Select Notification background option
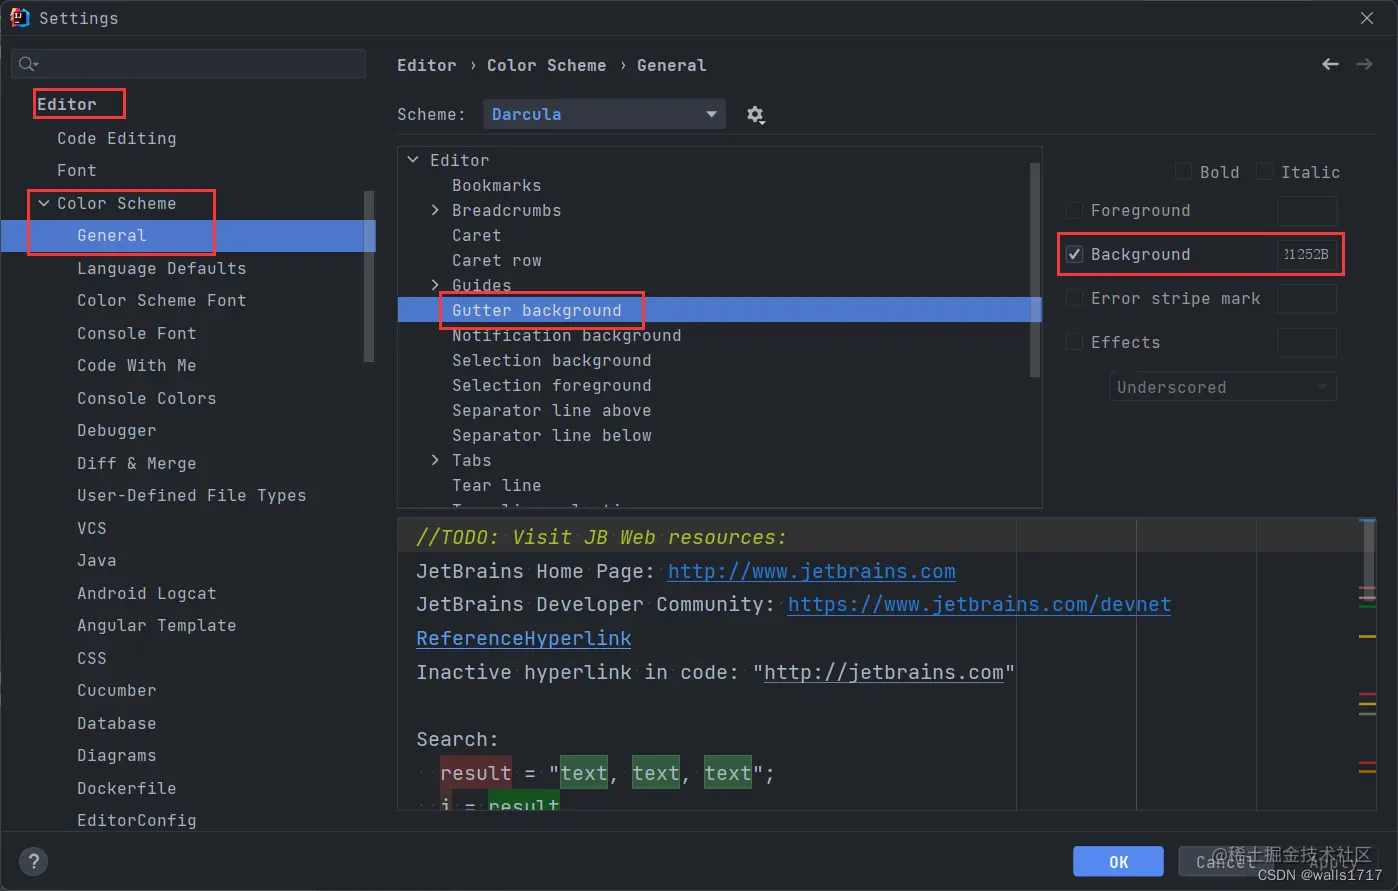Screen dimensions: 1398x891 [566, 335]
